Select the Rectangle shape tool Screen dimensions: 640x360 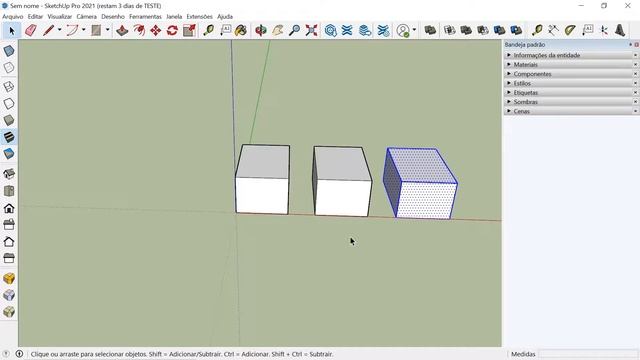click(x=96, y=31)
